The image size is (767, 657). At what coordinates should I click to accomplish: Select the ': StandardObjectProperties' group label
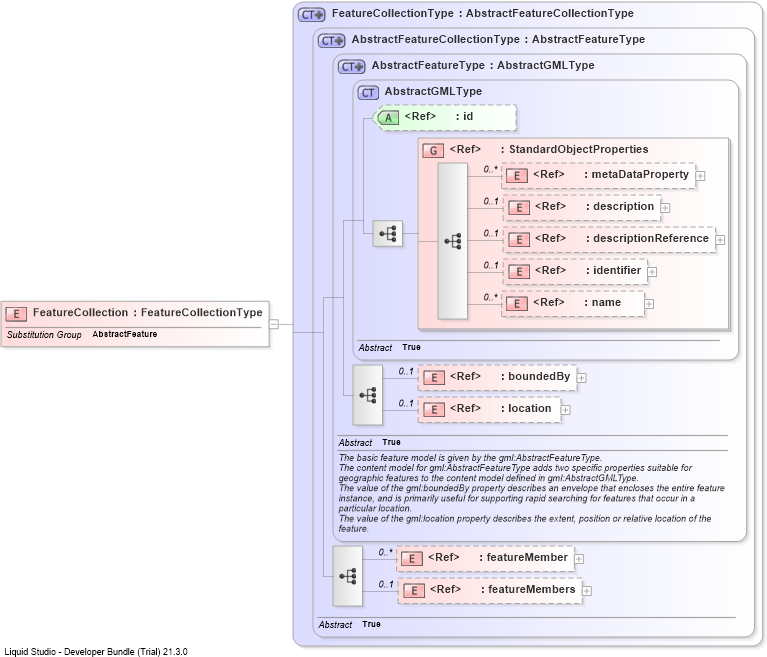574,149
